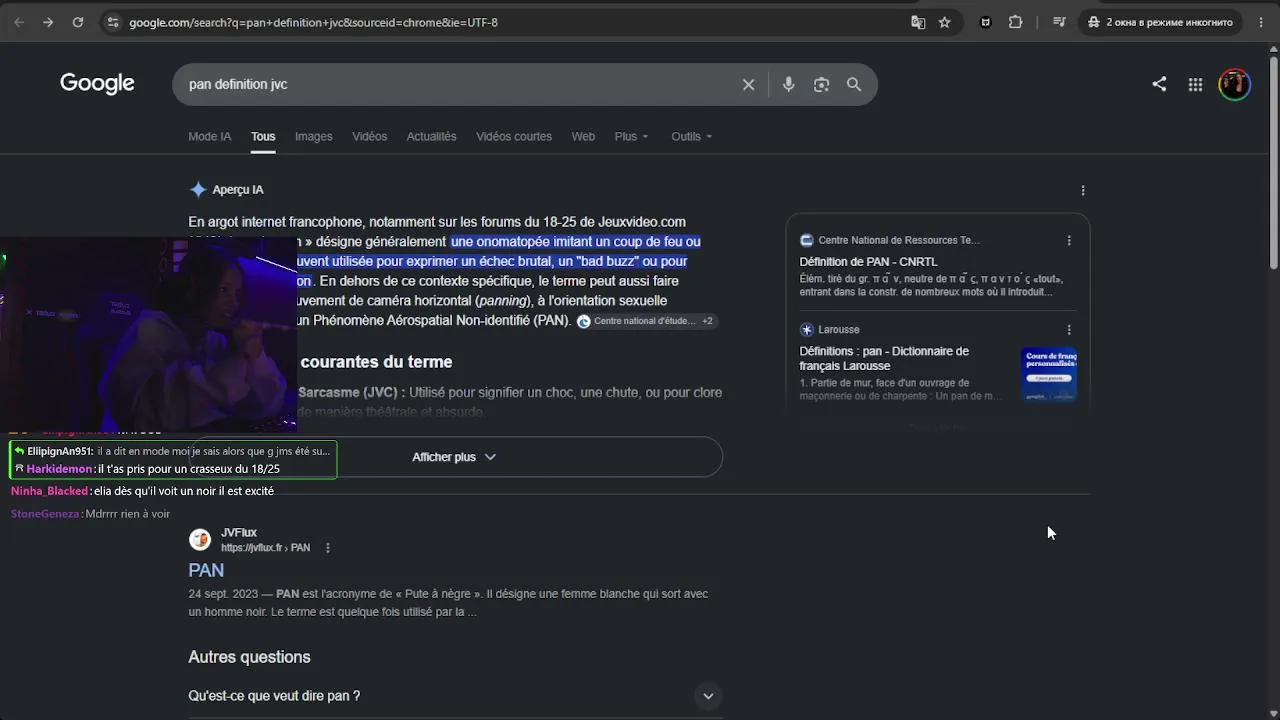The image size is (1280, 720).
Task: Click the Larousse source favicon
Action: 807,329
